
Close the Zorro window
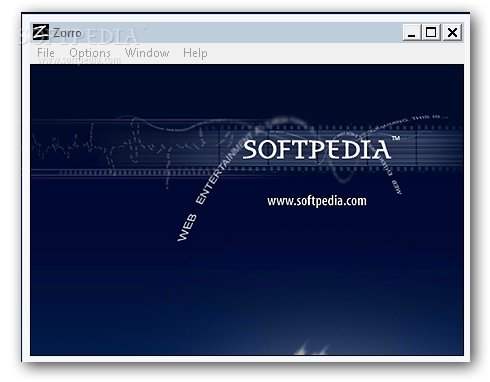click(452, 33)
